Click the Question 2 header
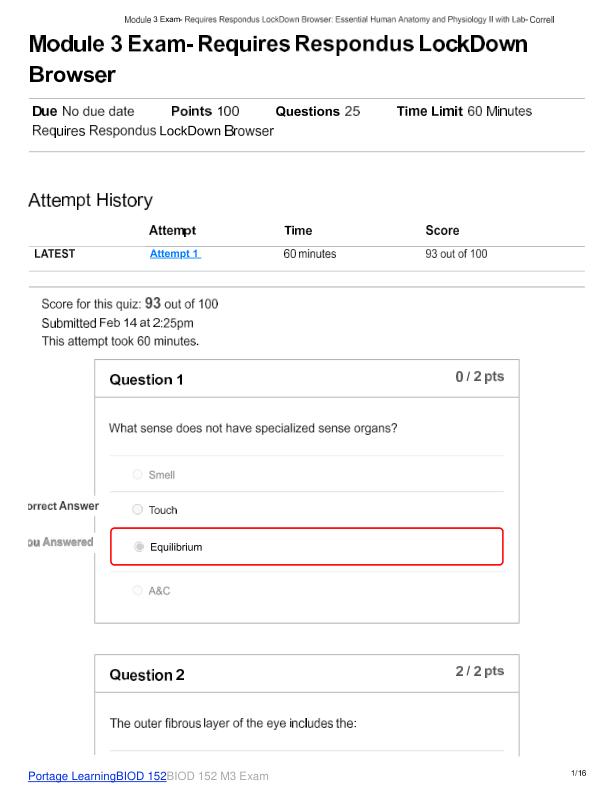Viewport: 612px width, 792px height. pyautogui.click(x=146, y=675)
